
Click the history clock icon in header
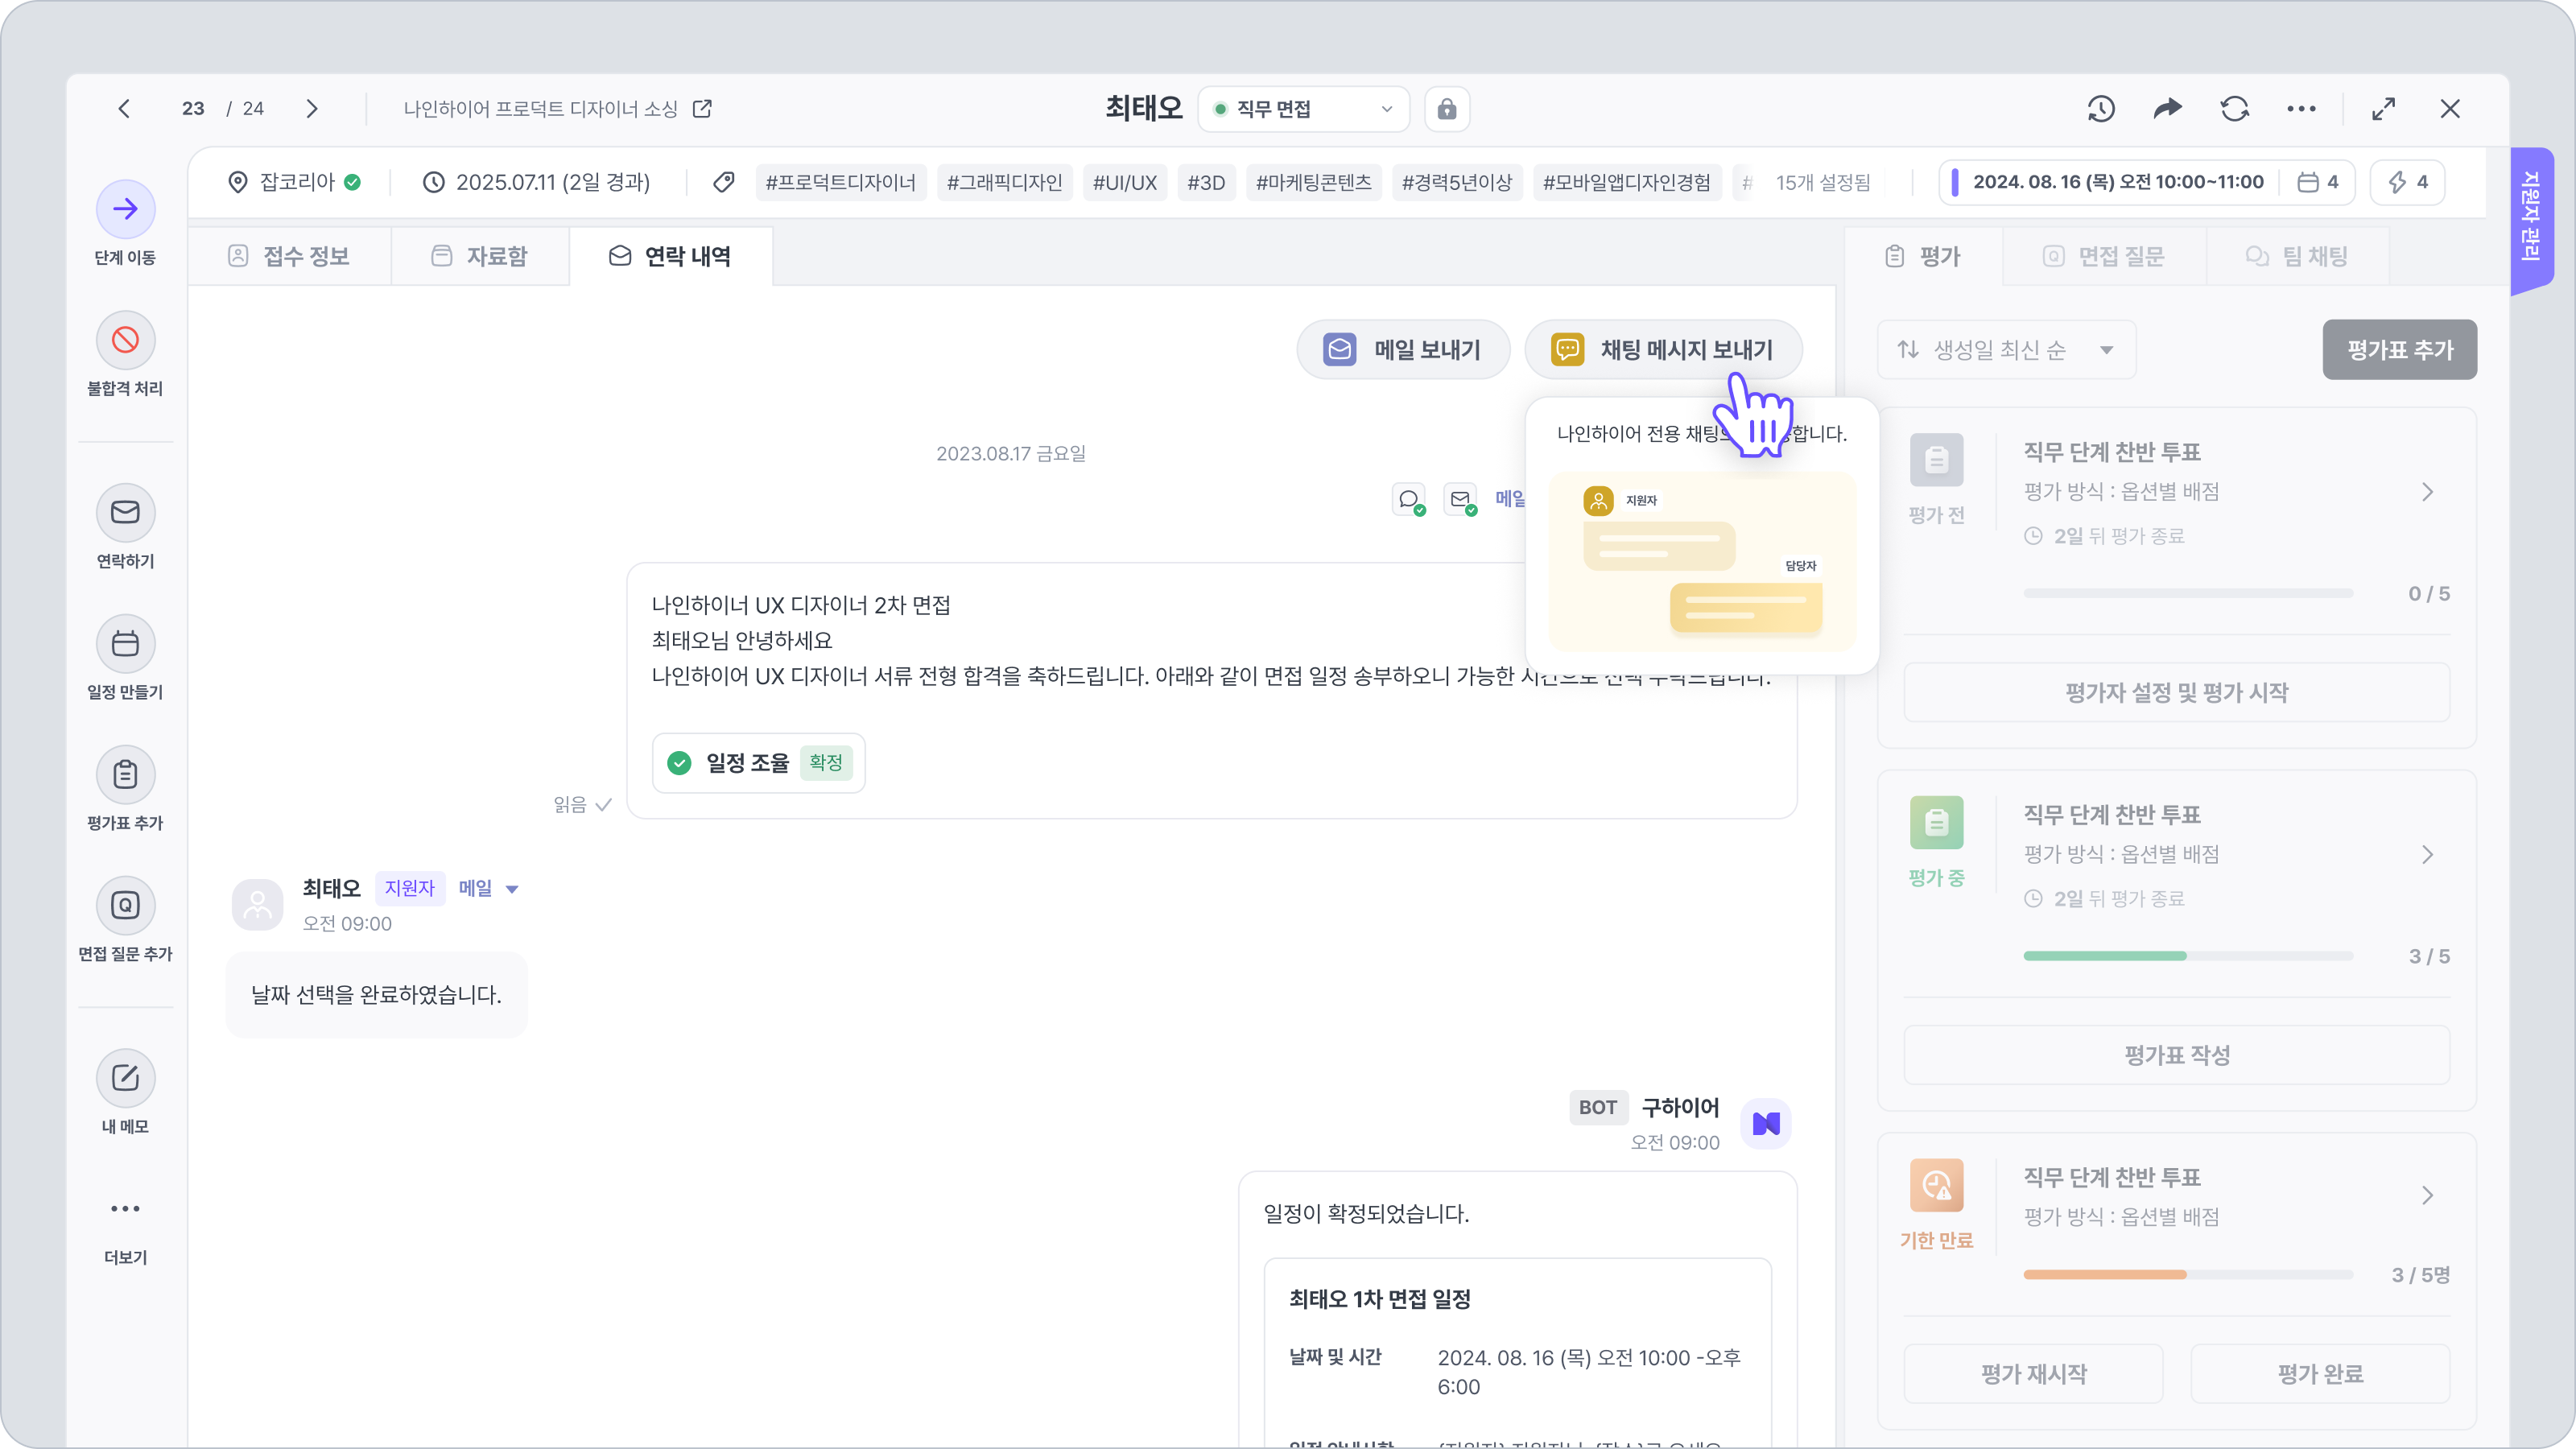click(x=2101, y=109)
